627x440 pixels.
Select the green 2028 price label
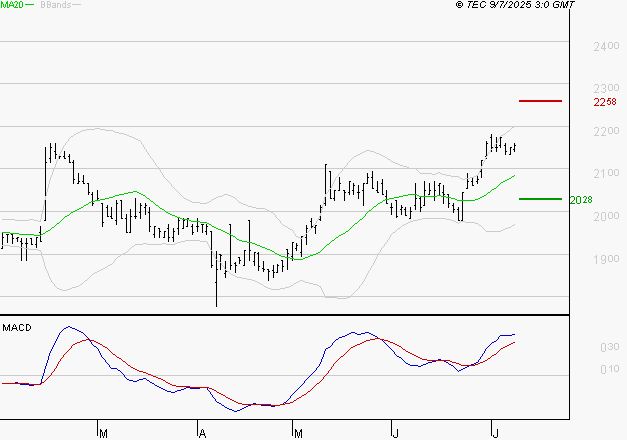pyautogui.click(x=580, y=200)
